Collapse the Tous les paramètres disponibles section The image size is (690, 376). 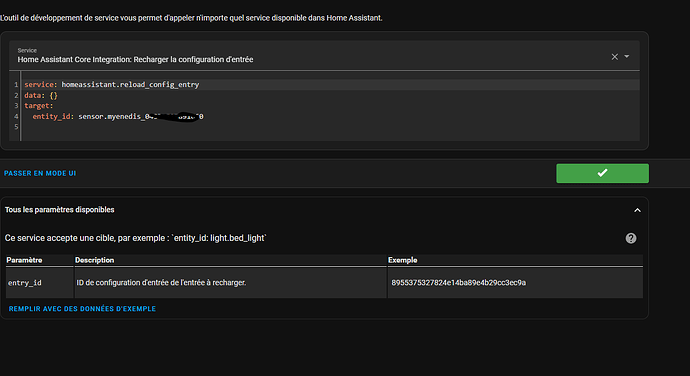[x=637, y=210]
